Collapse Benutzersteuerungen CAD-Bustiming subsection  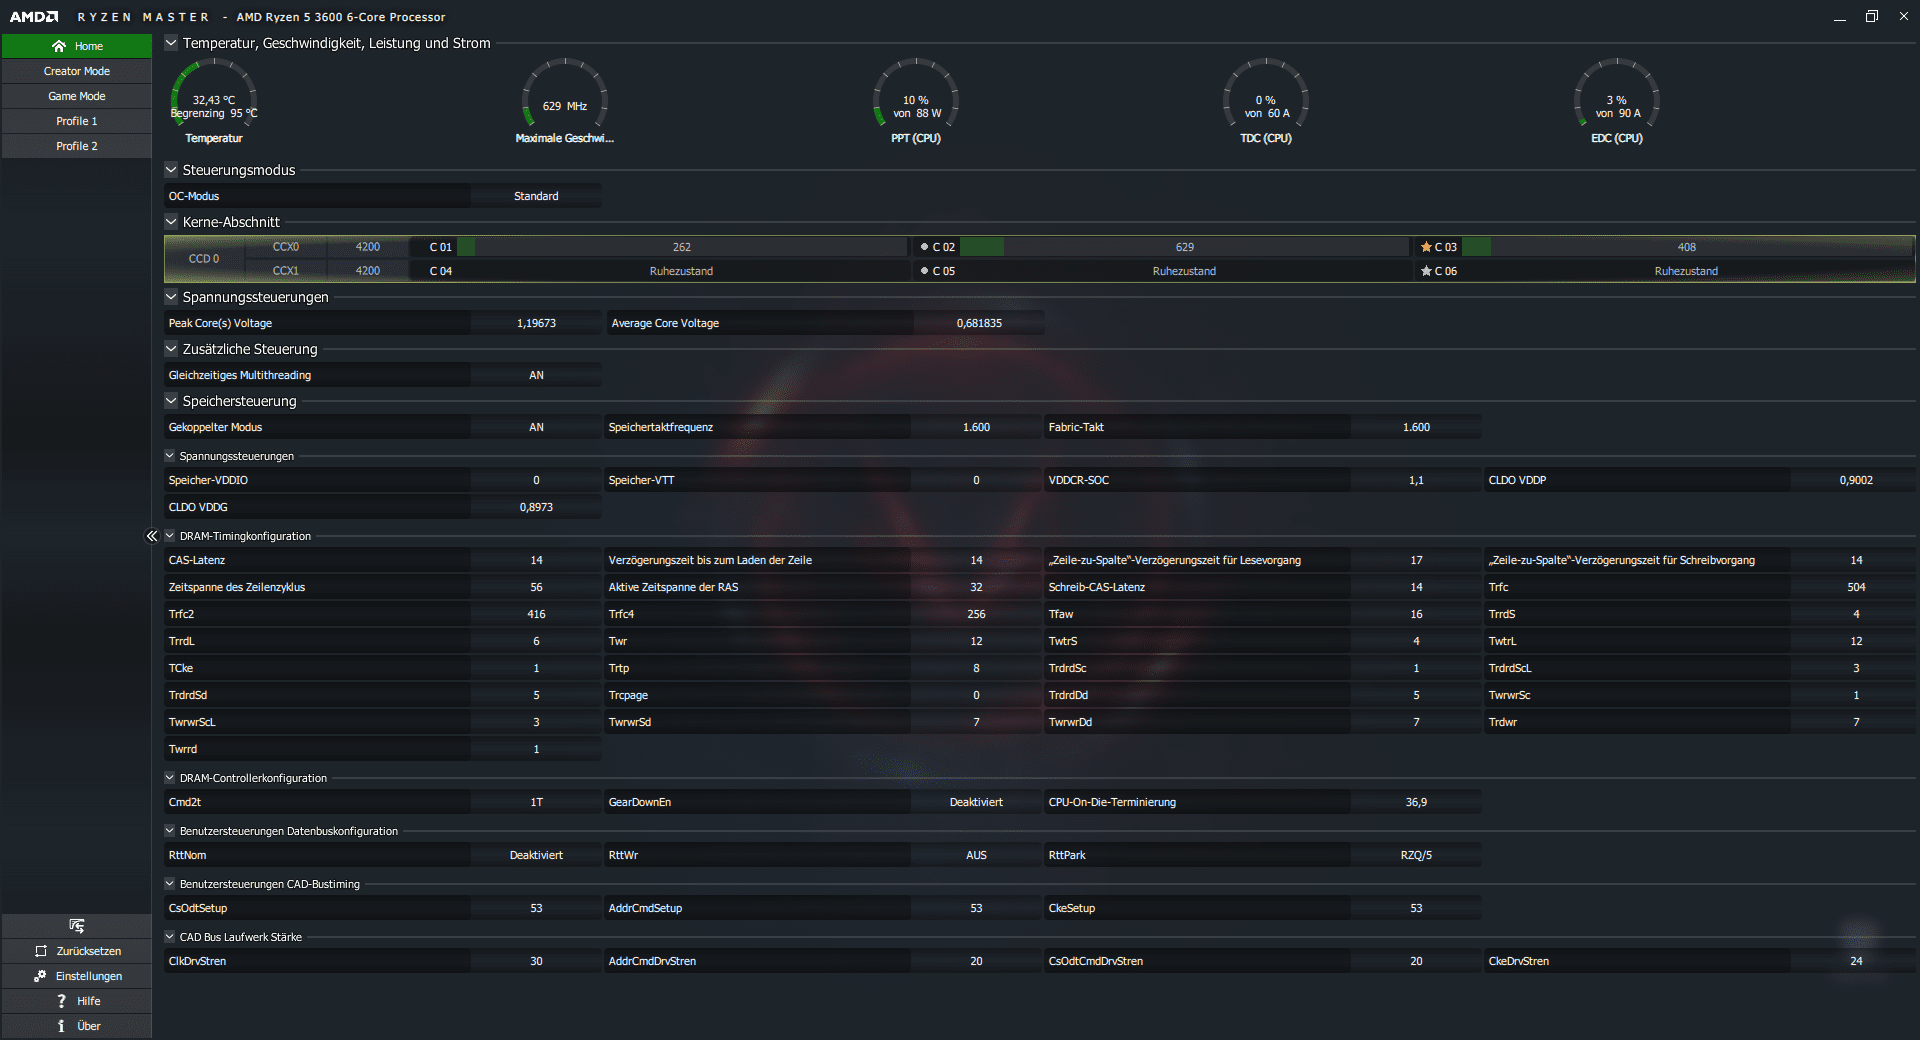pos(170,884)
